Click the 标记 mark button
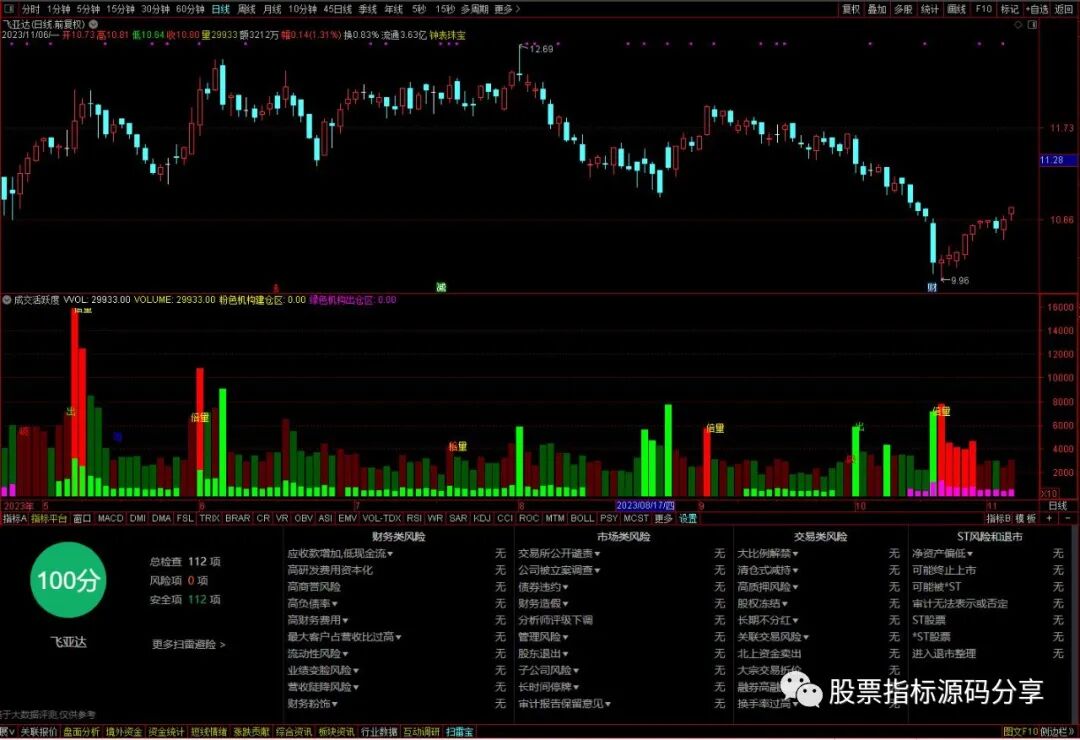The height and width of the screenshot is (740, 1080). [x=1010, y=9]
